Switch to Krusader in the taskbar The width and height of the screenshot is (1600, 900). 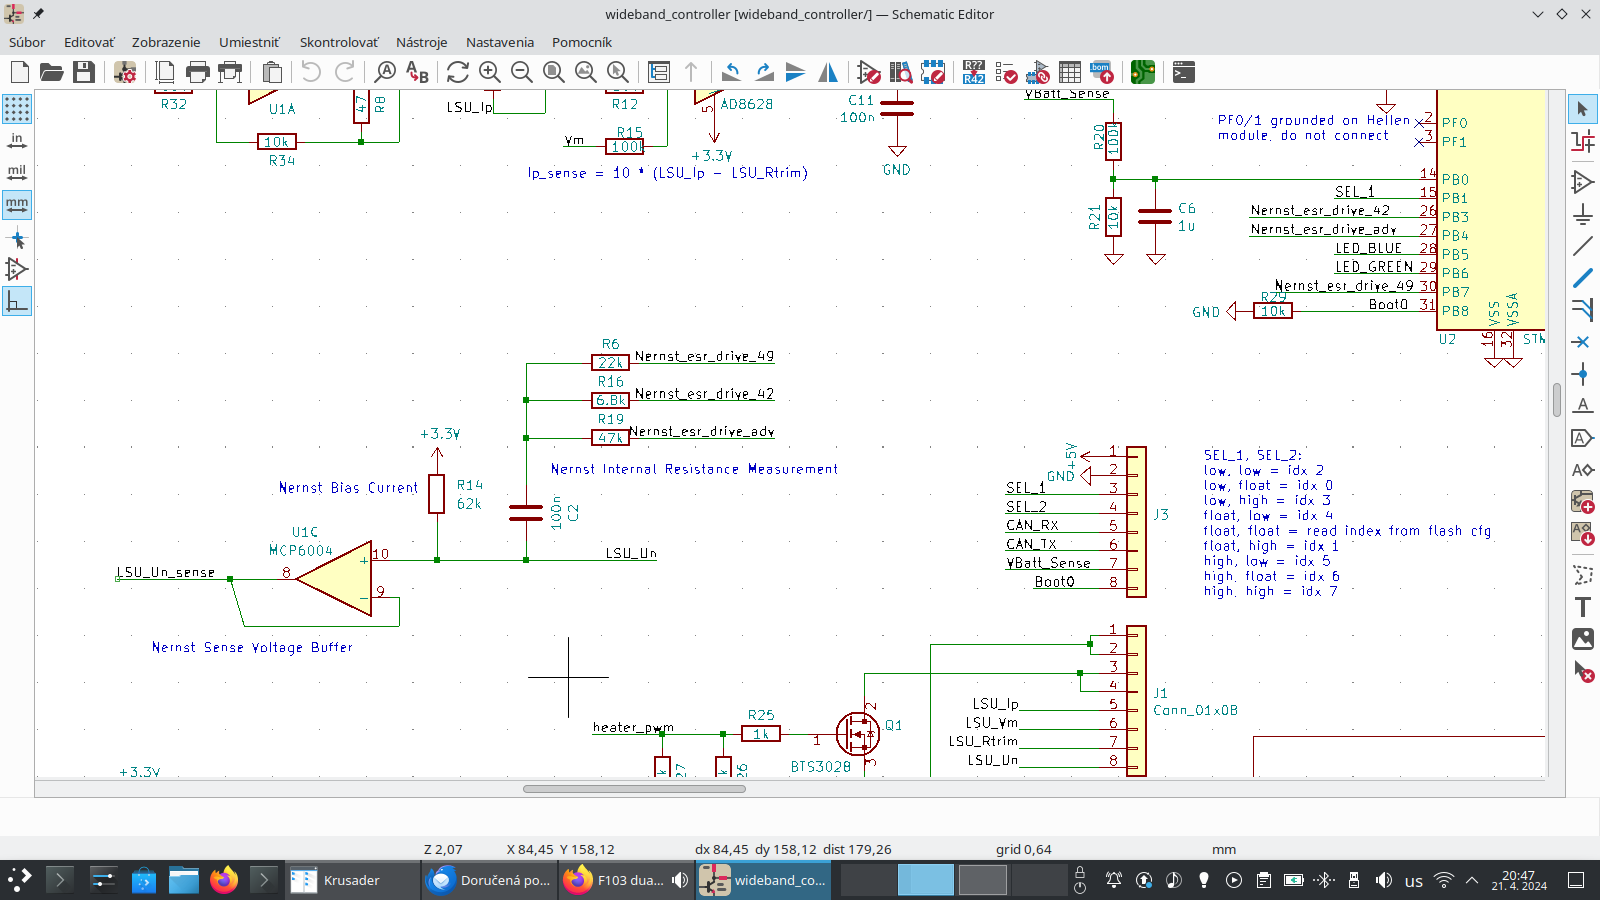351,880
